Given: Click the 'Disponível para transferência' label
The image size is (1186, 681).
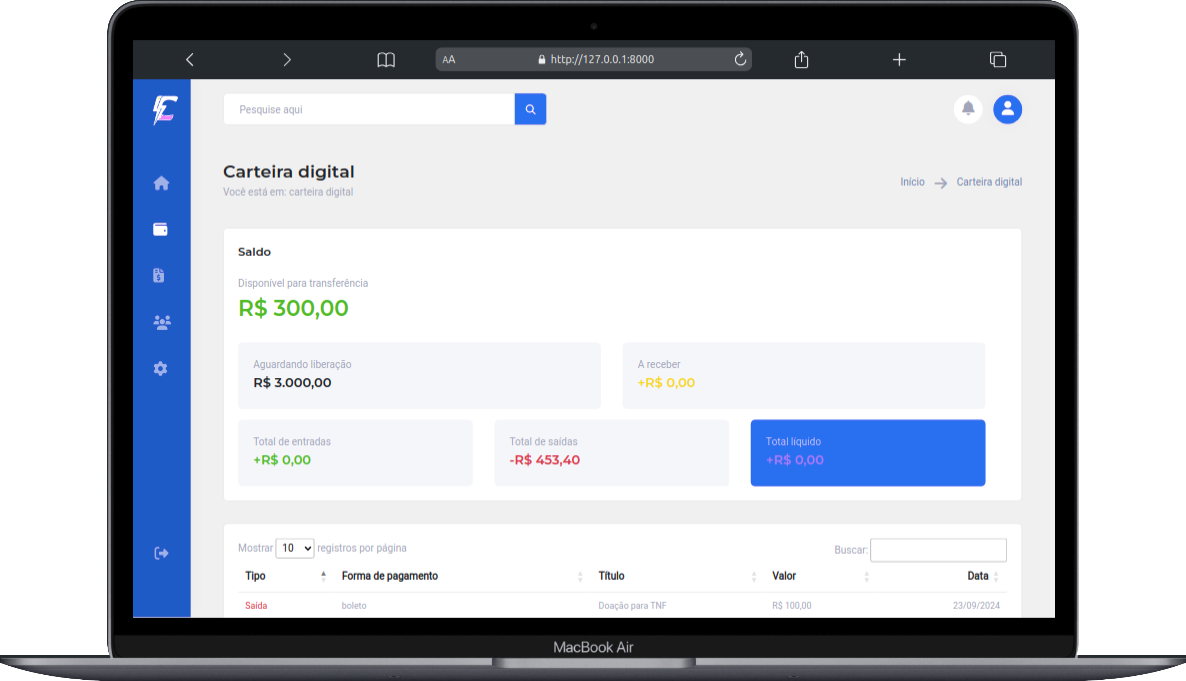Looking at the screenshot, I should point(303,283).
